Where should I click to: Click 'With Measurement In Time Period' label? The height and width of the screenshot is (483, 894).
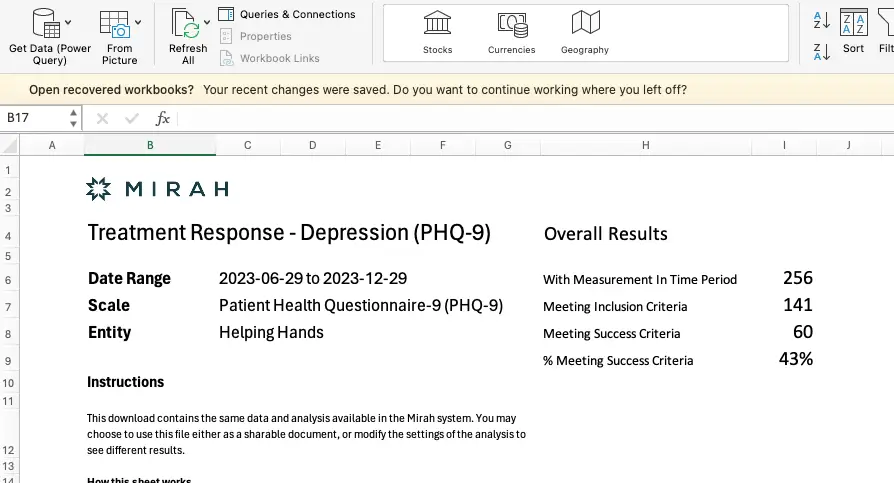[x=640, y=279]
